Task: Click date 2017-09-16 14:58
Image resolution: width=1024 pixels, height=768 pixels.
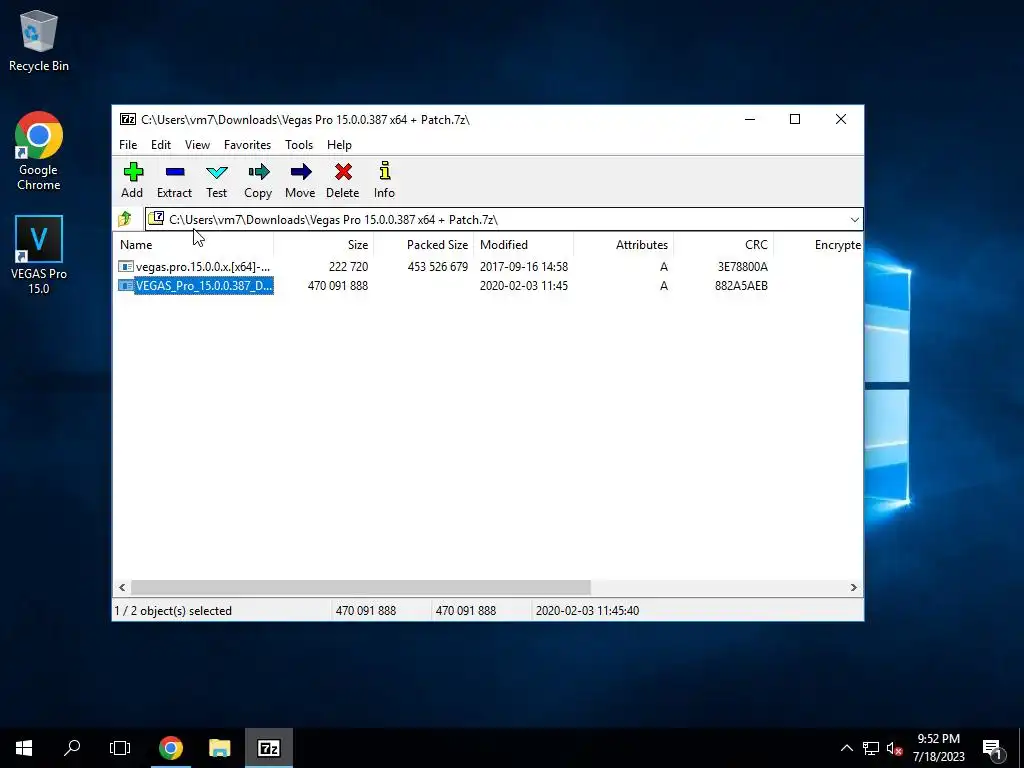Action: [x=524, y=266]
